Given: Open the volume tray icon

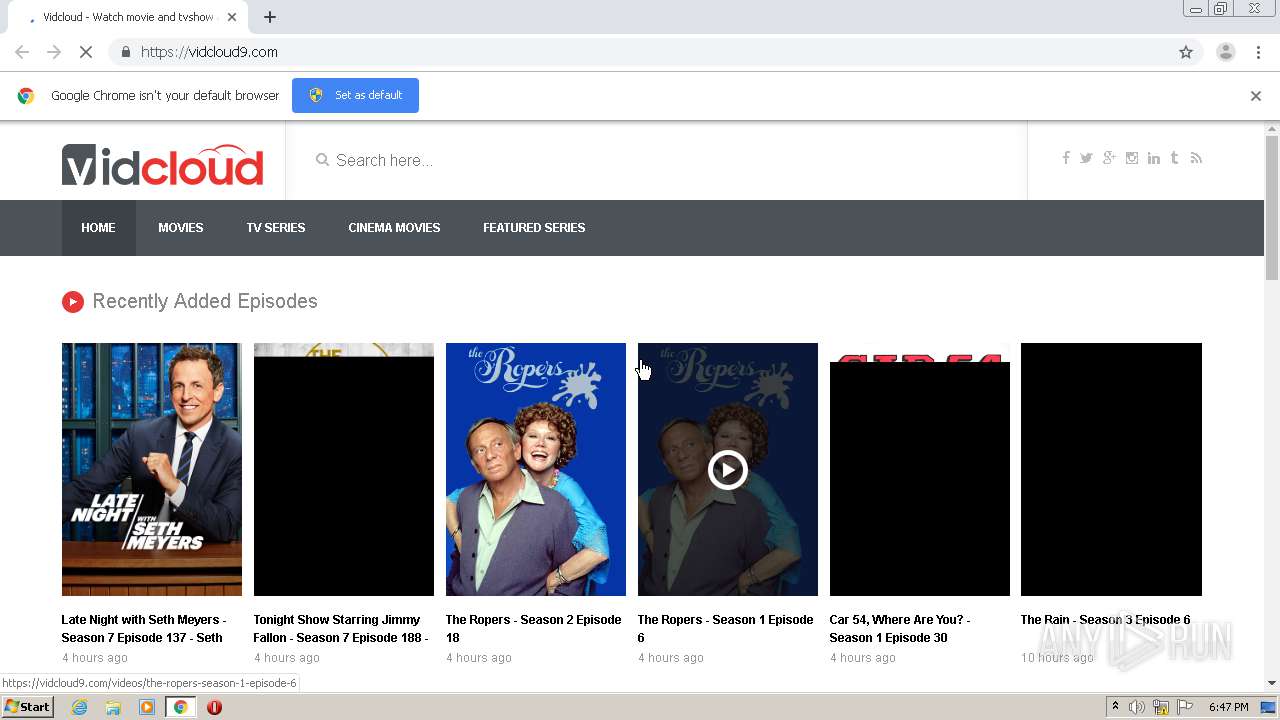Looking at the screenshot, I should tap(1137, 707).
